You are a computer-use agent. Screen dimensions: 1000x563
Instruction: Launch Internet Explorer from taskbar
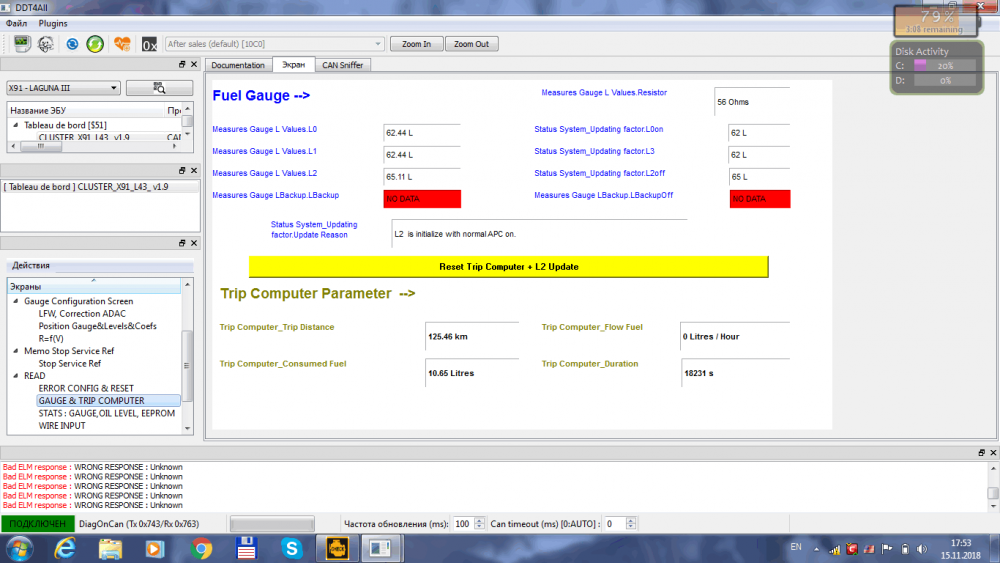point(65,548)
